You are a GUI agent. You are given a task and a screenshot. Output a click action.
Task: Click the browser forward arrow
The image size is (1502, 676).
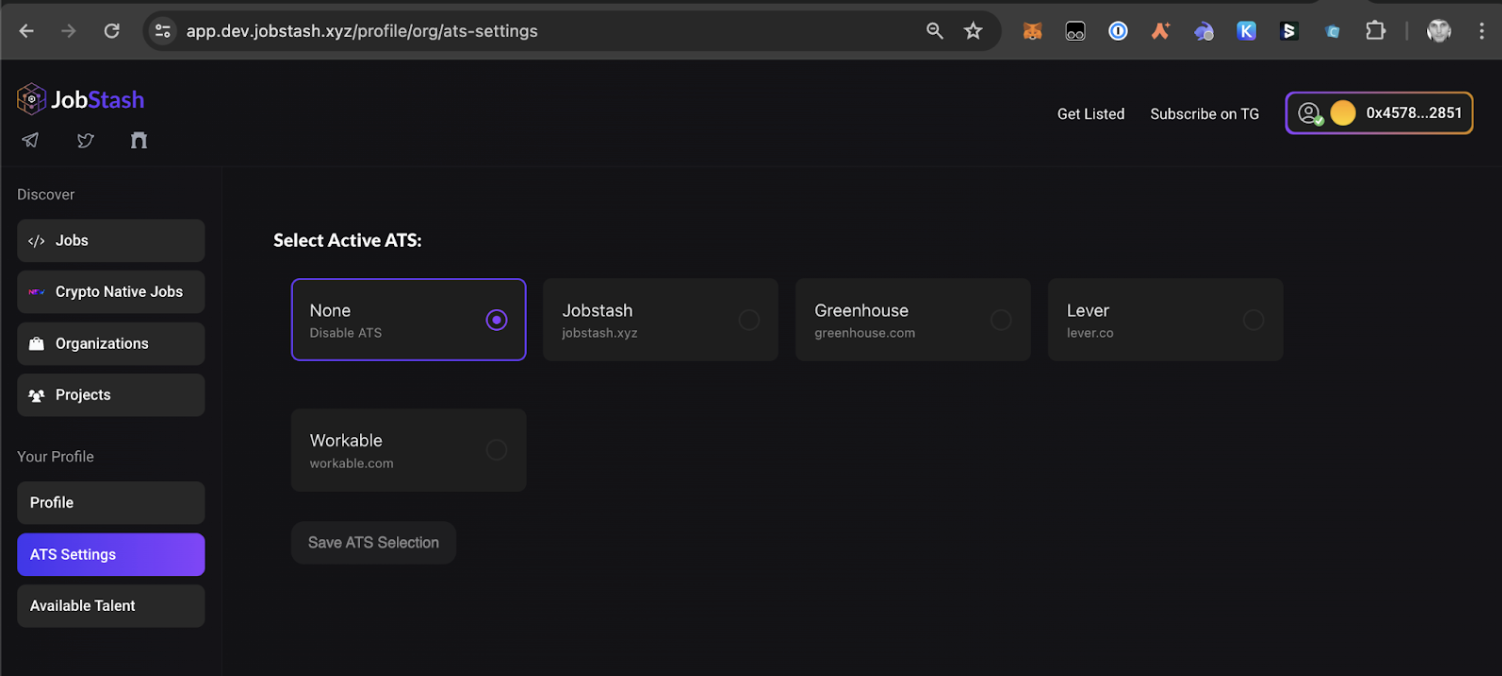point(69,31)
